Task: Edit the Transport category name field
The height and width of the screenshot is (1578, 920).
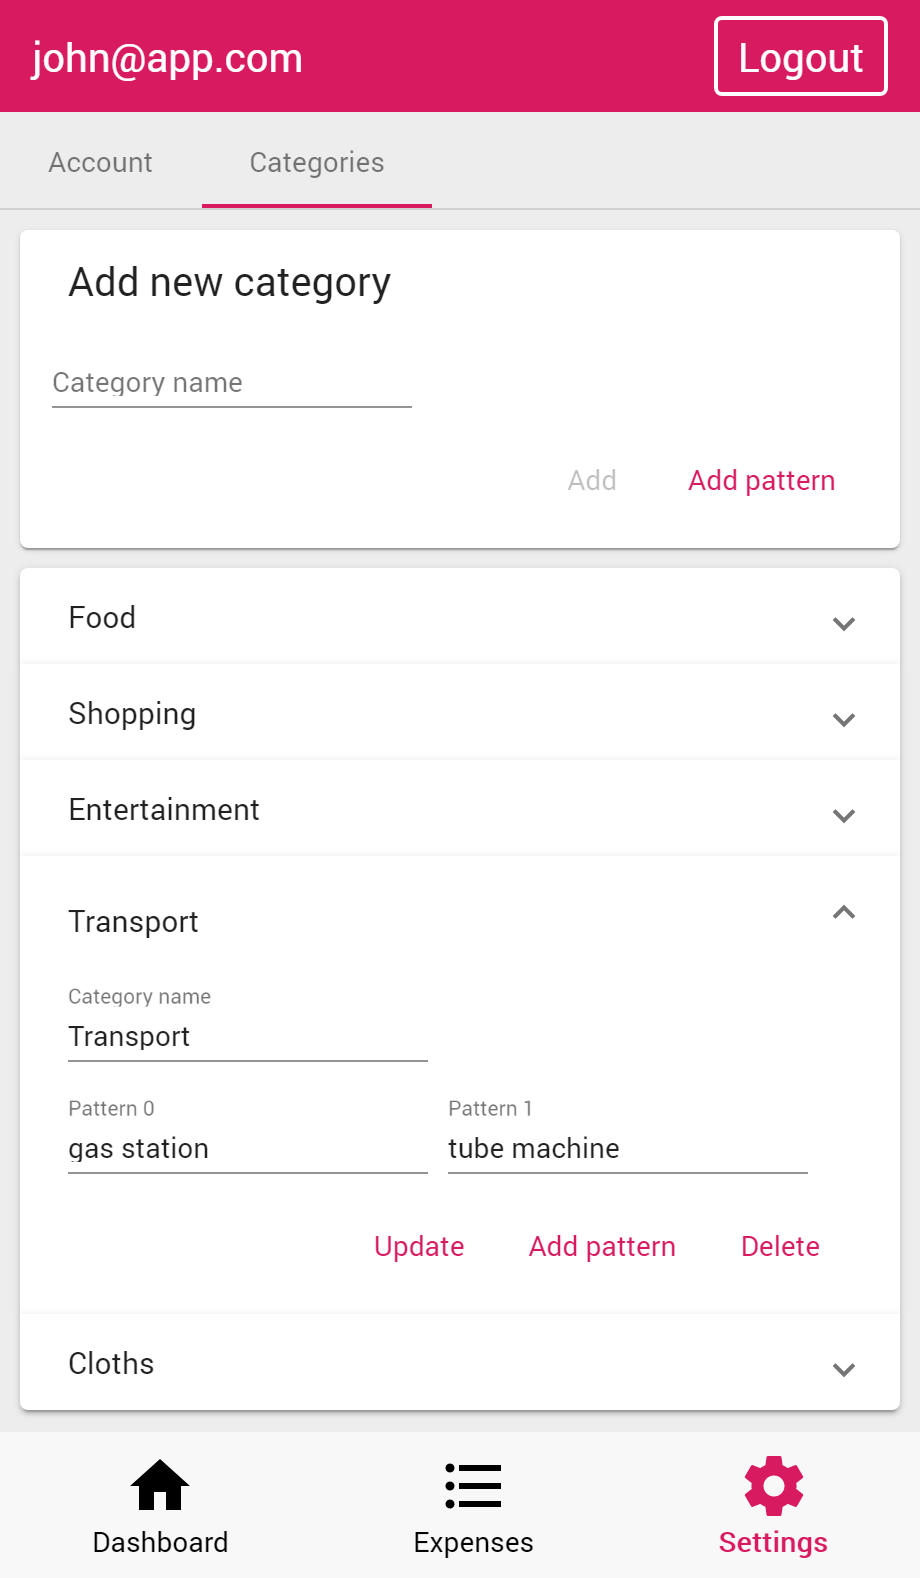Action: pyautogui.click(x=247, y=1037)
